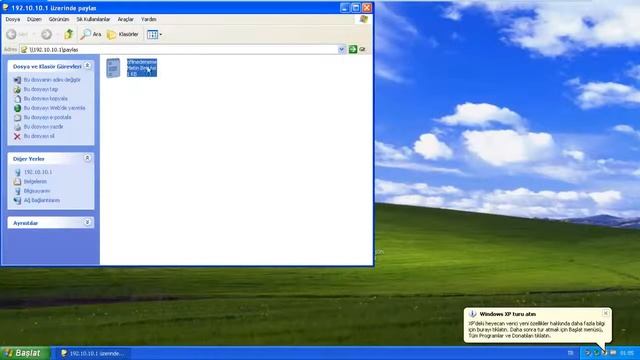Click 'Bu dosyayı taşı' link

click(x=41, y=89)
